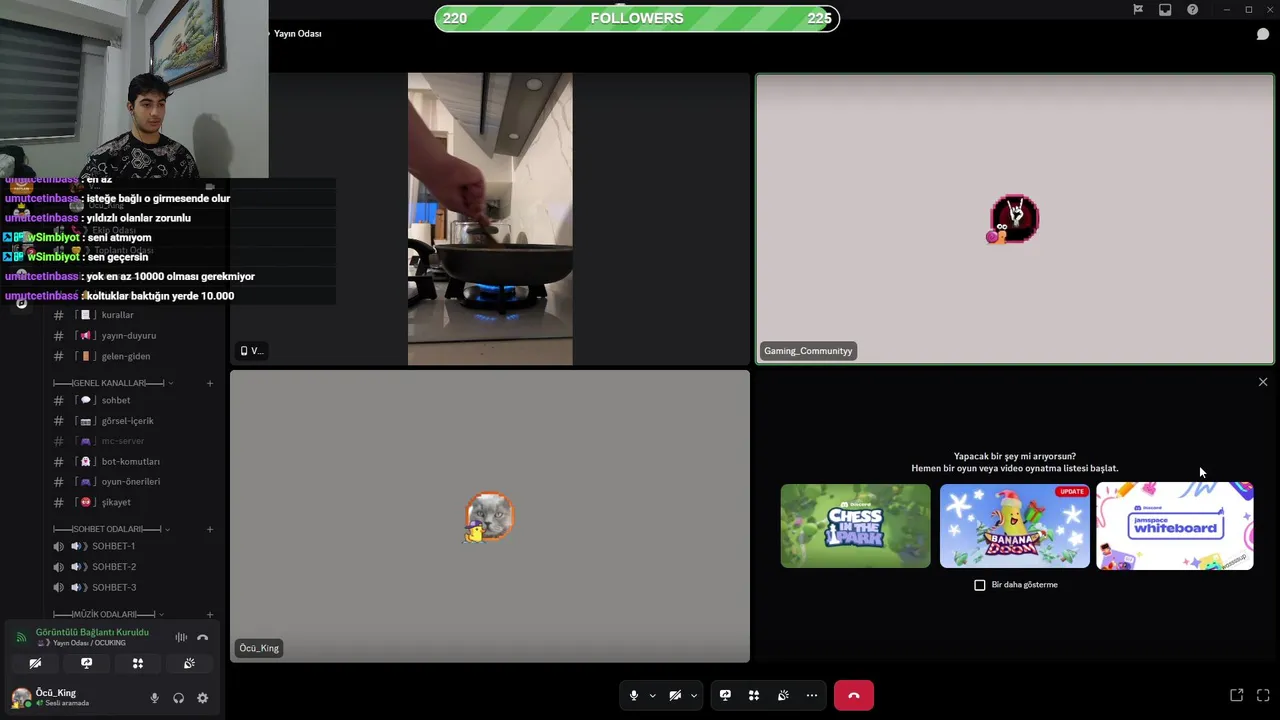Image resolution: width=1280 pixels, height=720 pixels.
Task: Toggle noise suppression waveform icon
Action: pyautogui.click(x=181, y=637)
